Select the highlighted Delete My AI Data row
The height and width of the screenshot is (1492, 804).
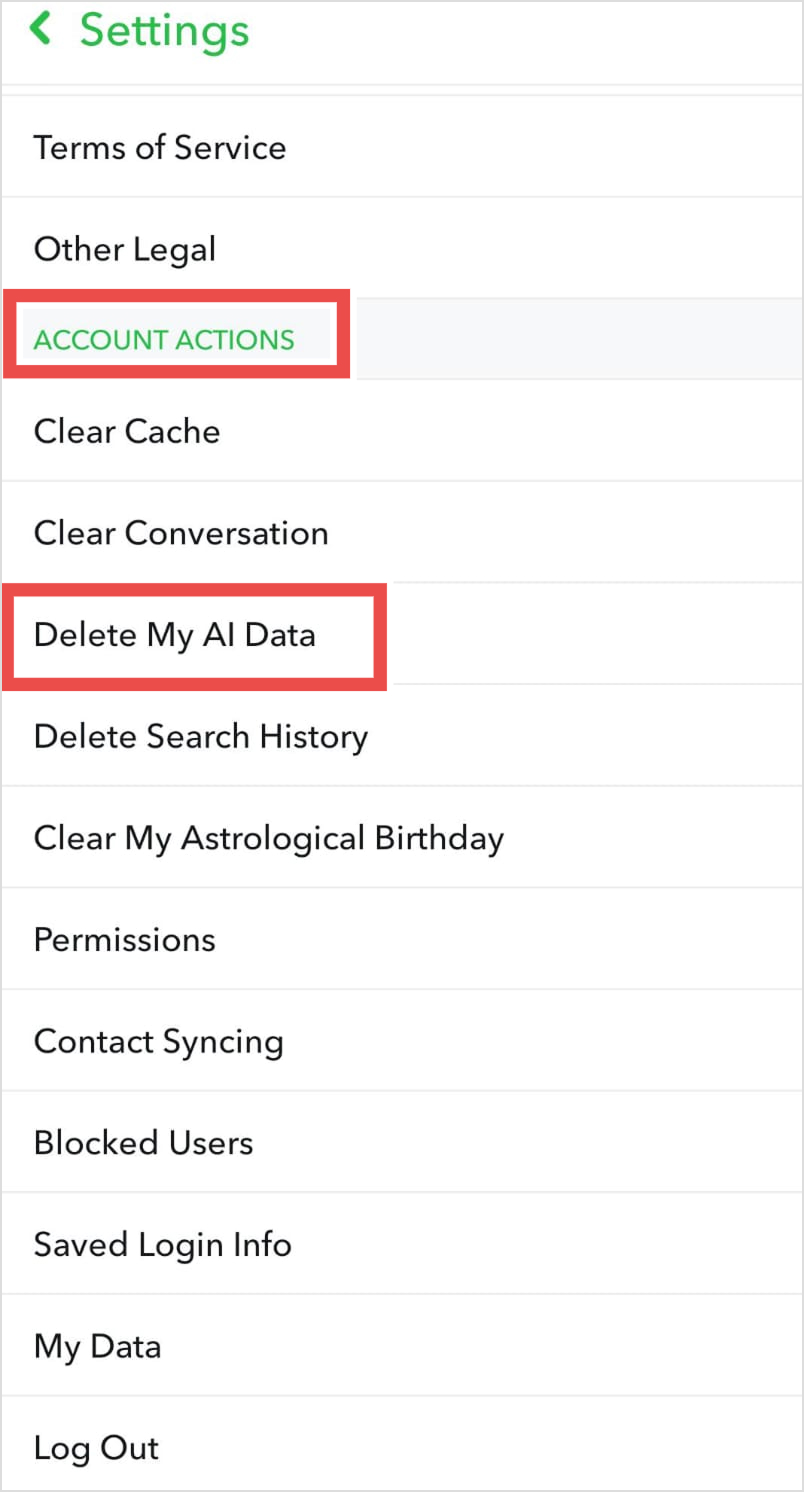(x=175, y=635)
